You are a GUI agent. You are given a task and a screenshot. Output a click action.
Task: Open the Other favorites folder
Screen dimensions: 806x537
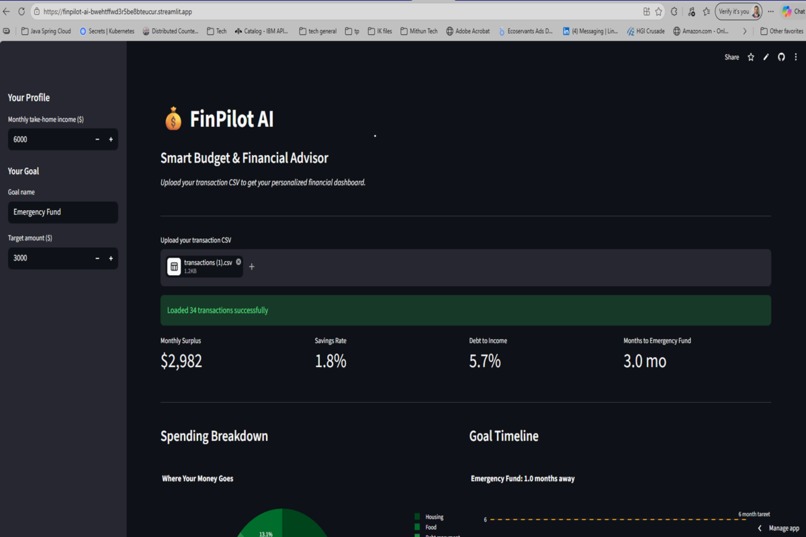tap(782, 31)
